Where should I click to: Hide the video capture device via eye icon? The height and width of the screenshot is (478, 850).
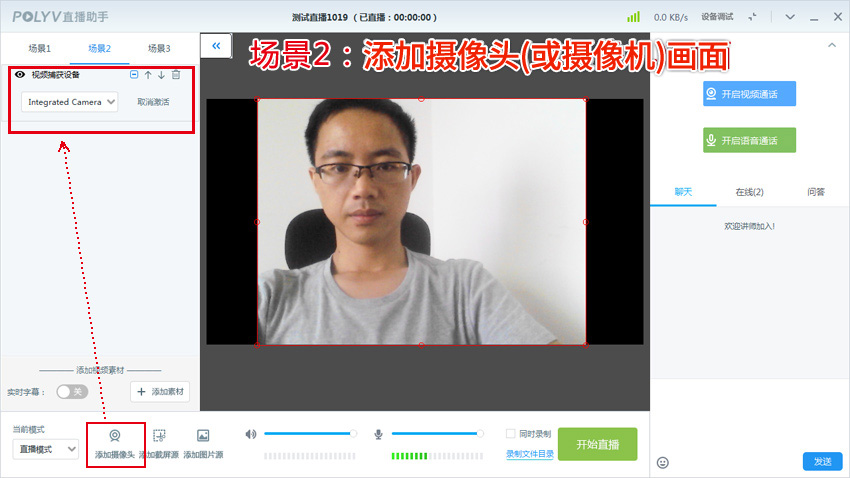click(19, 75)
